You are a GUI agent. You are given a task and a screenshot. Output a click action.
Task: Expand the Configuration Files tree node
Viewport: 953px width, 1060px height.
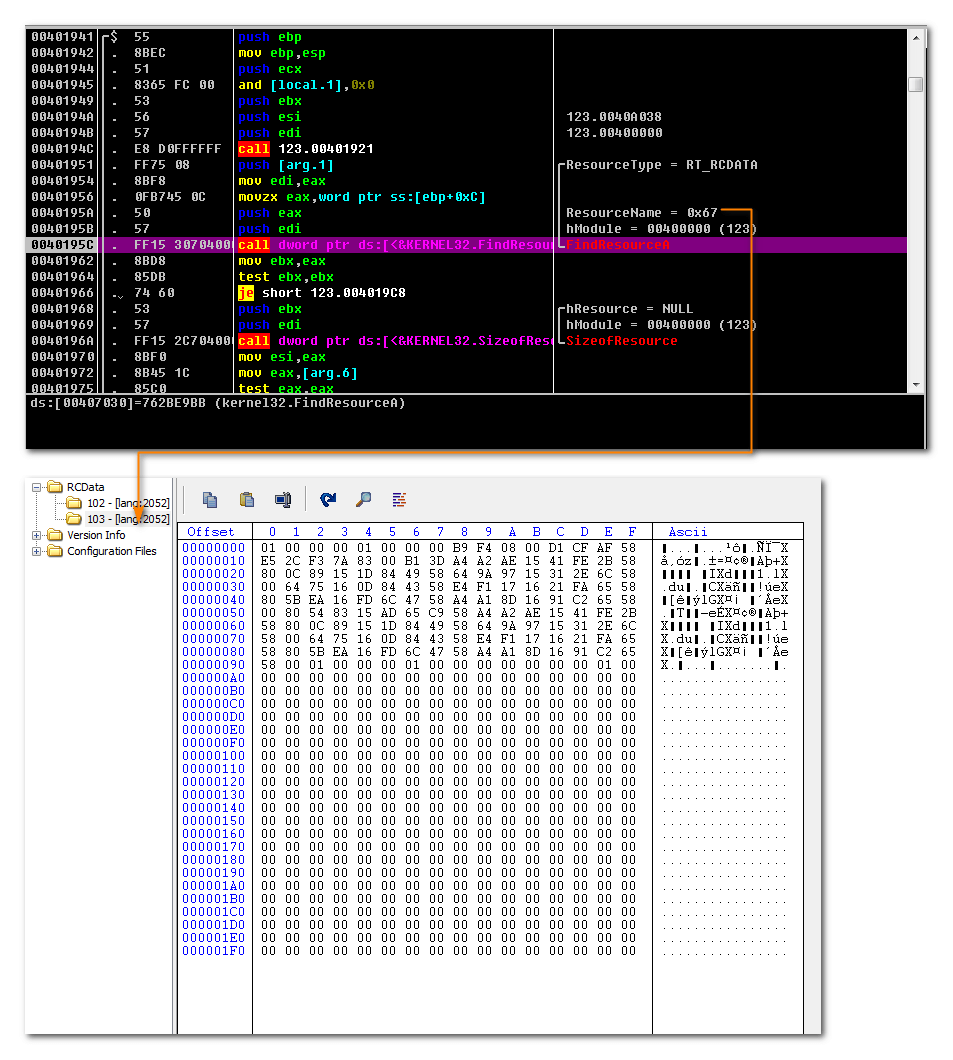37,552
